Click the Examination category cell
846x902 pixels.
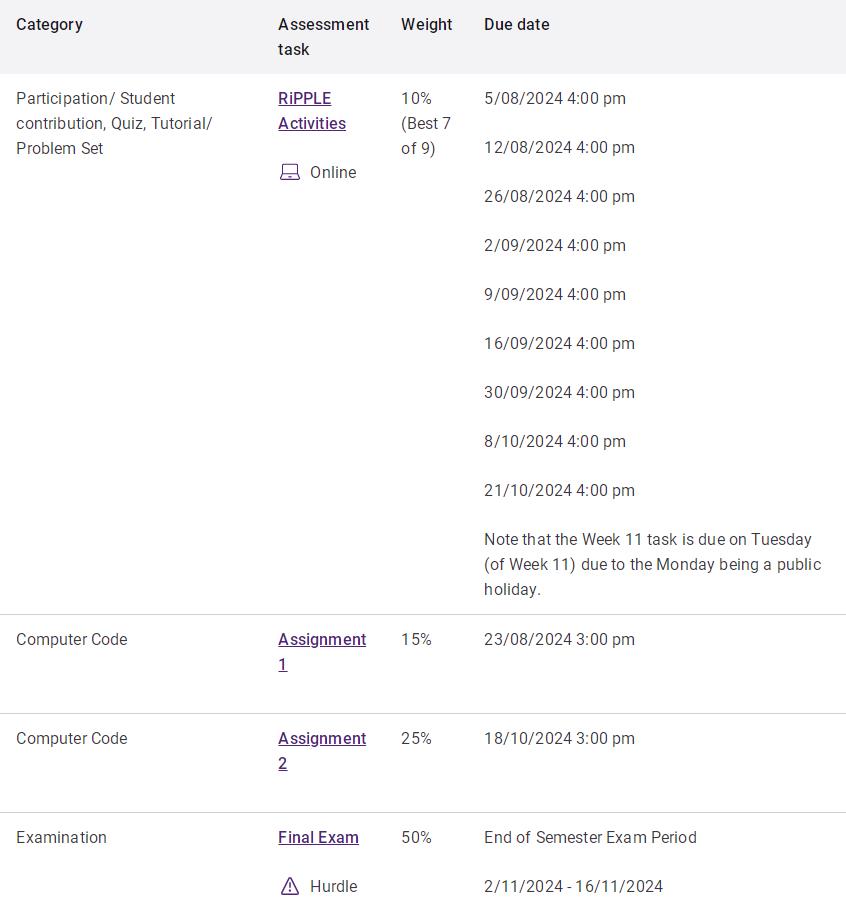pyautogui.click(x=62, y=837)
